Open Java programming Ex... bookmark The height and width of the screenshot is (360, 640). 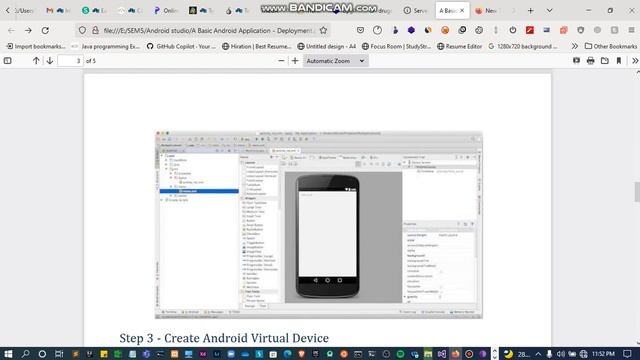click(106, 47)
